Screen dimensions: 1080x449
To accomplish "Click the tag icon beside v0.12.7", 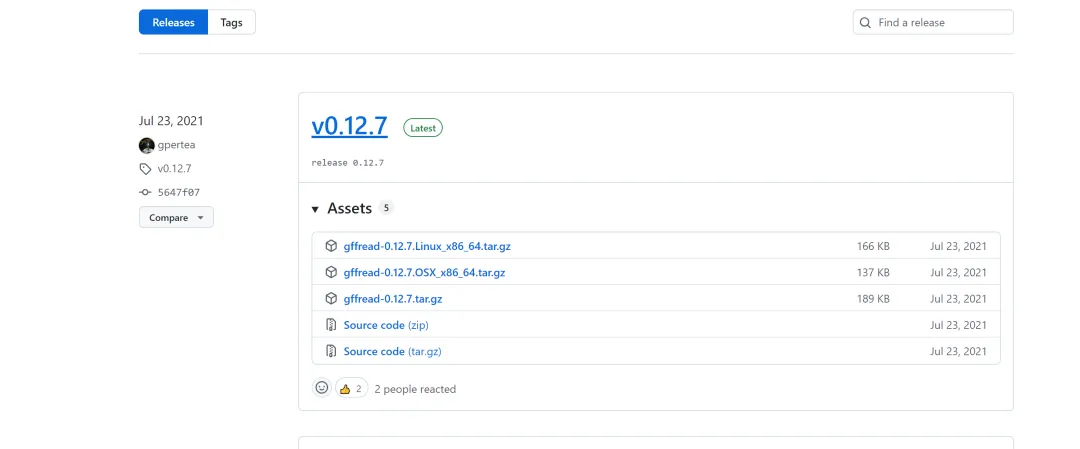I will (145, 169).
